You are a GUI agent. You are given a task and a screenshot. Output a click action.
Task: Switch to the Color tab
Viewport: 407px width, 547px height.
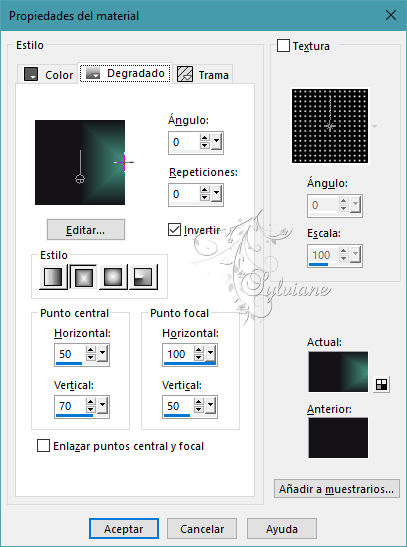click(48, 74)
